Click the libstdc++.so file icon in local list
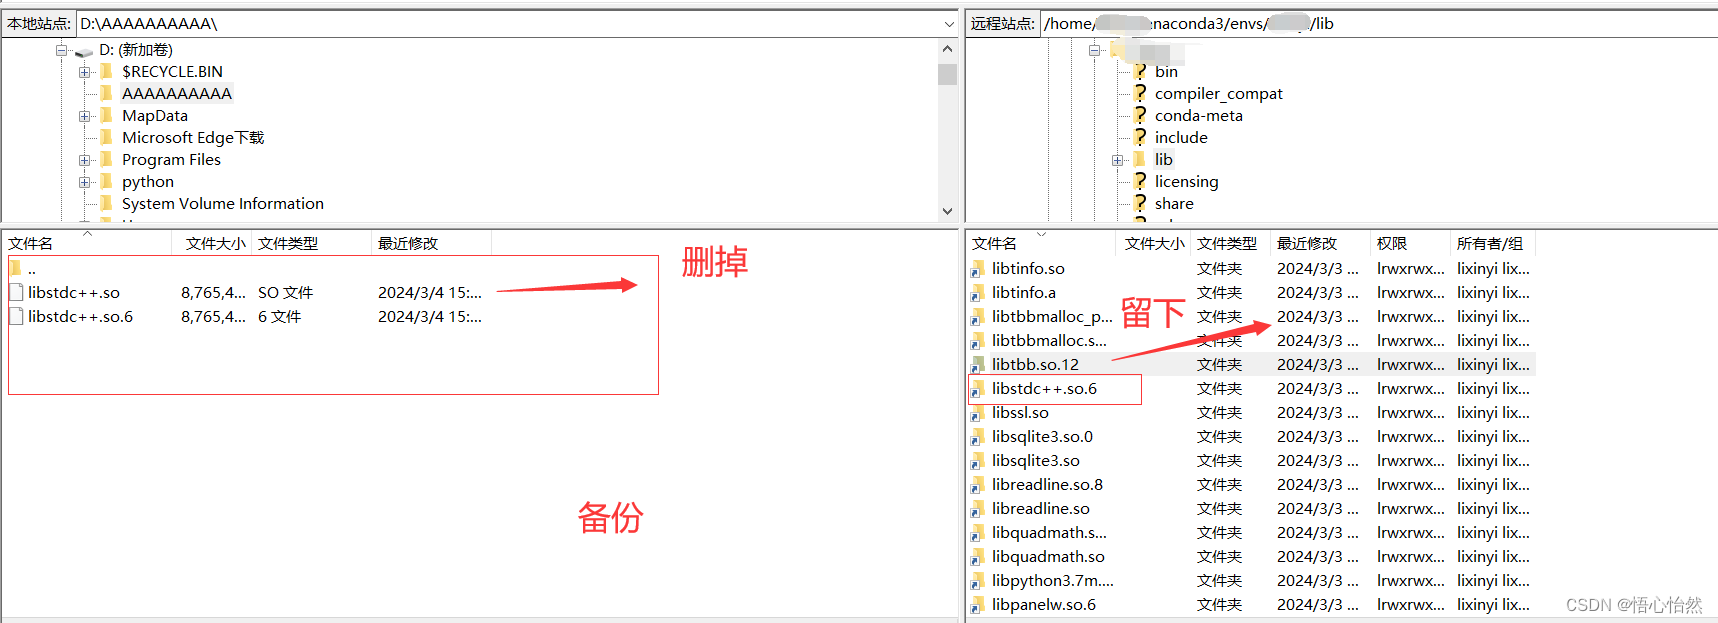1718x623 pixels. tap(16, 292)
